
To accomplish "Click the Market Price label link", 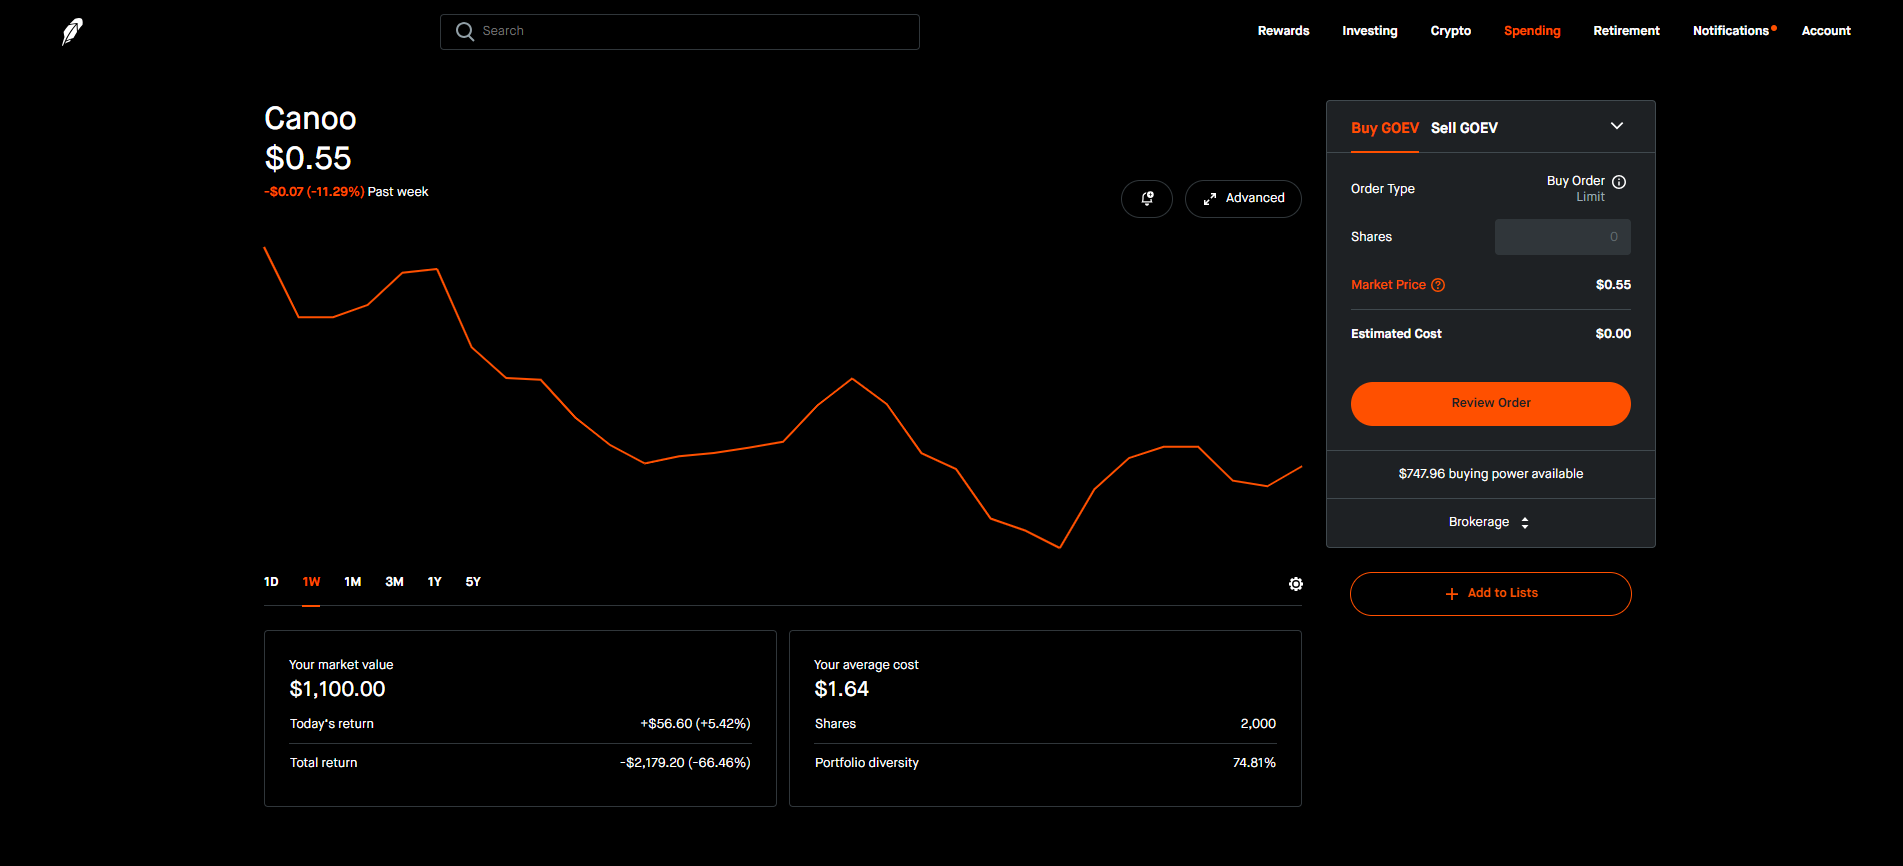I will (1388, 285).
